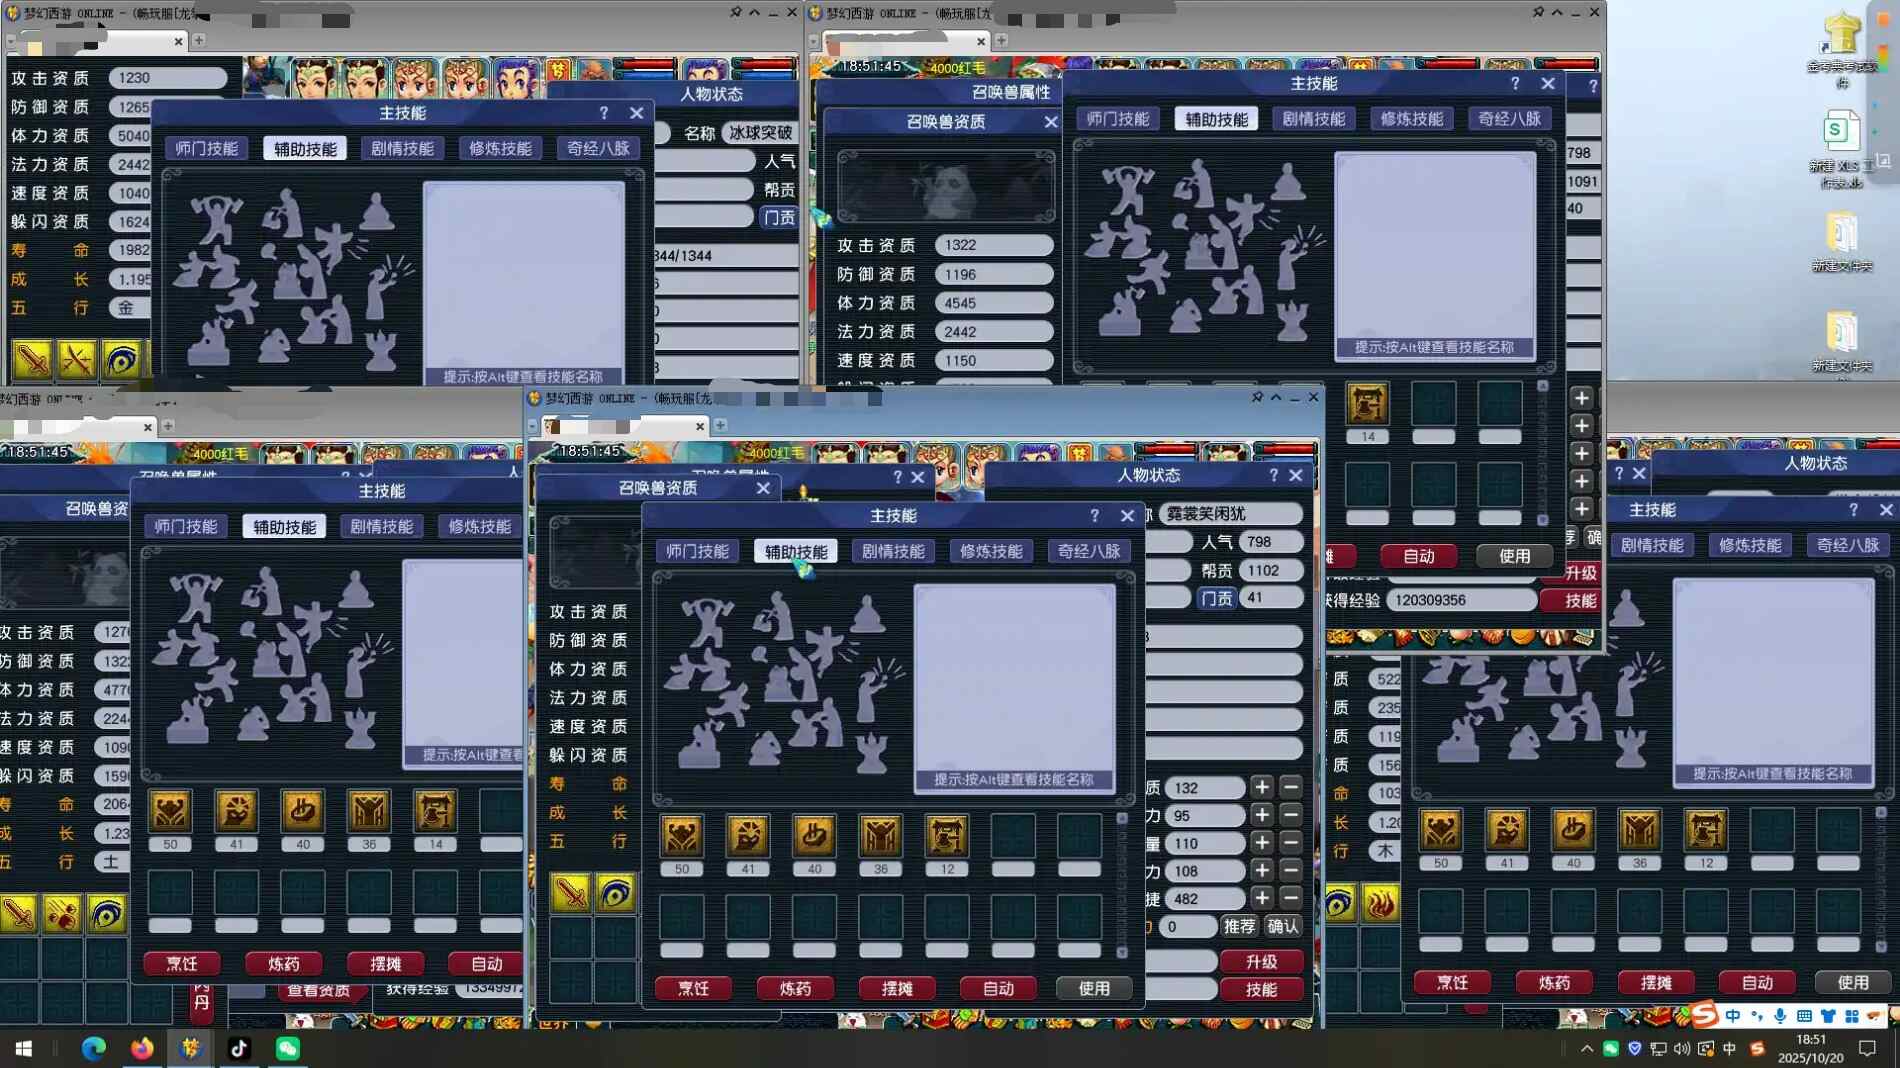
Task: Pick level-41 skill icon in bottom-left game window
Action: pyautogui.click(x=236, y=811)
